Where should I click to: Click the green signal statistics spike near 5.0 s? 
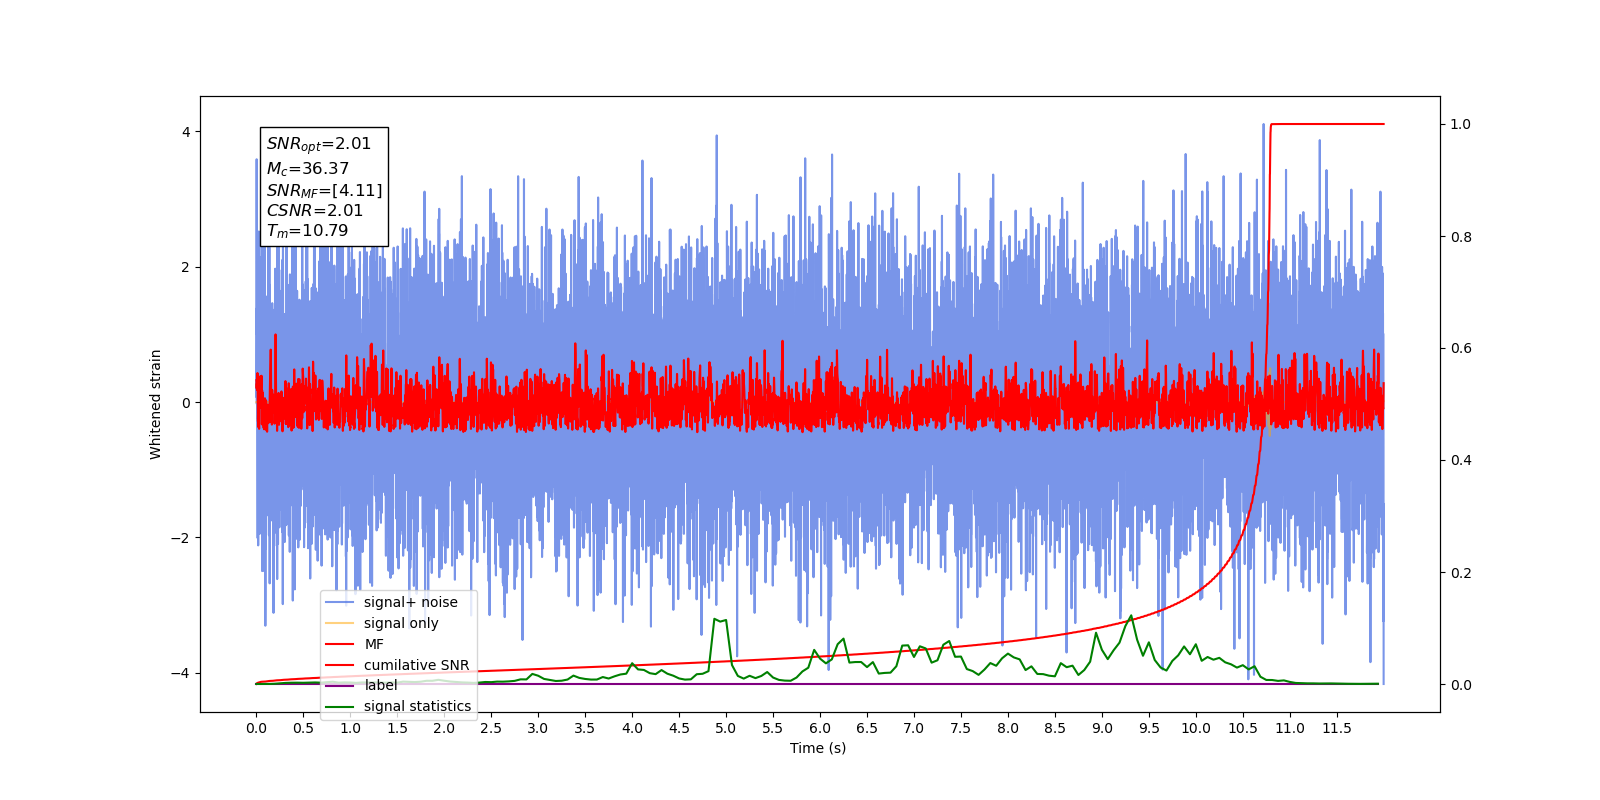point(719,621)
